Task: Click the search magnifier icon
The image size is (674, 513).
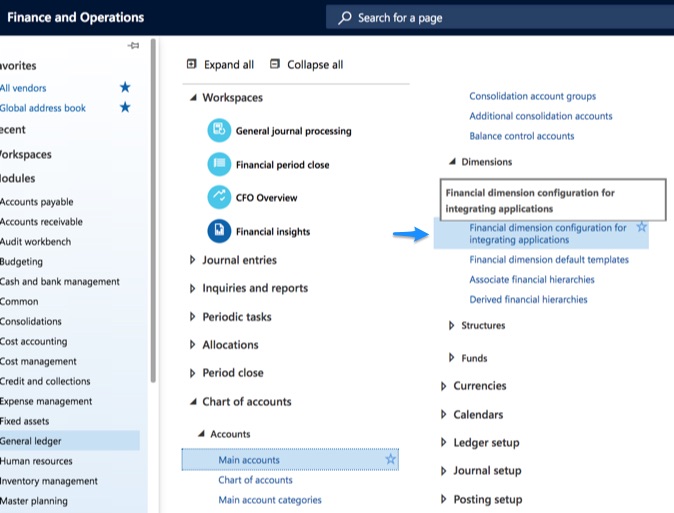Action: coord(344,18)
